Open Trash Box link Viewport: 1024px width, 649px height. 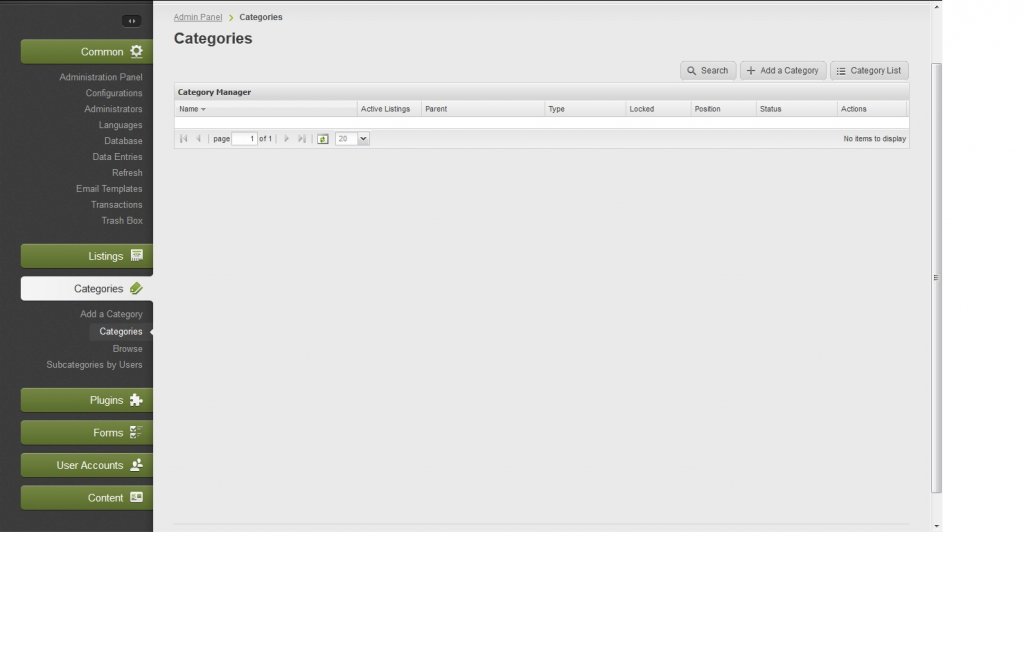121,221
